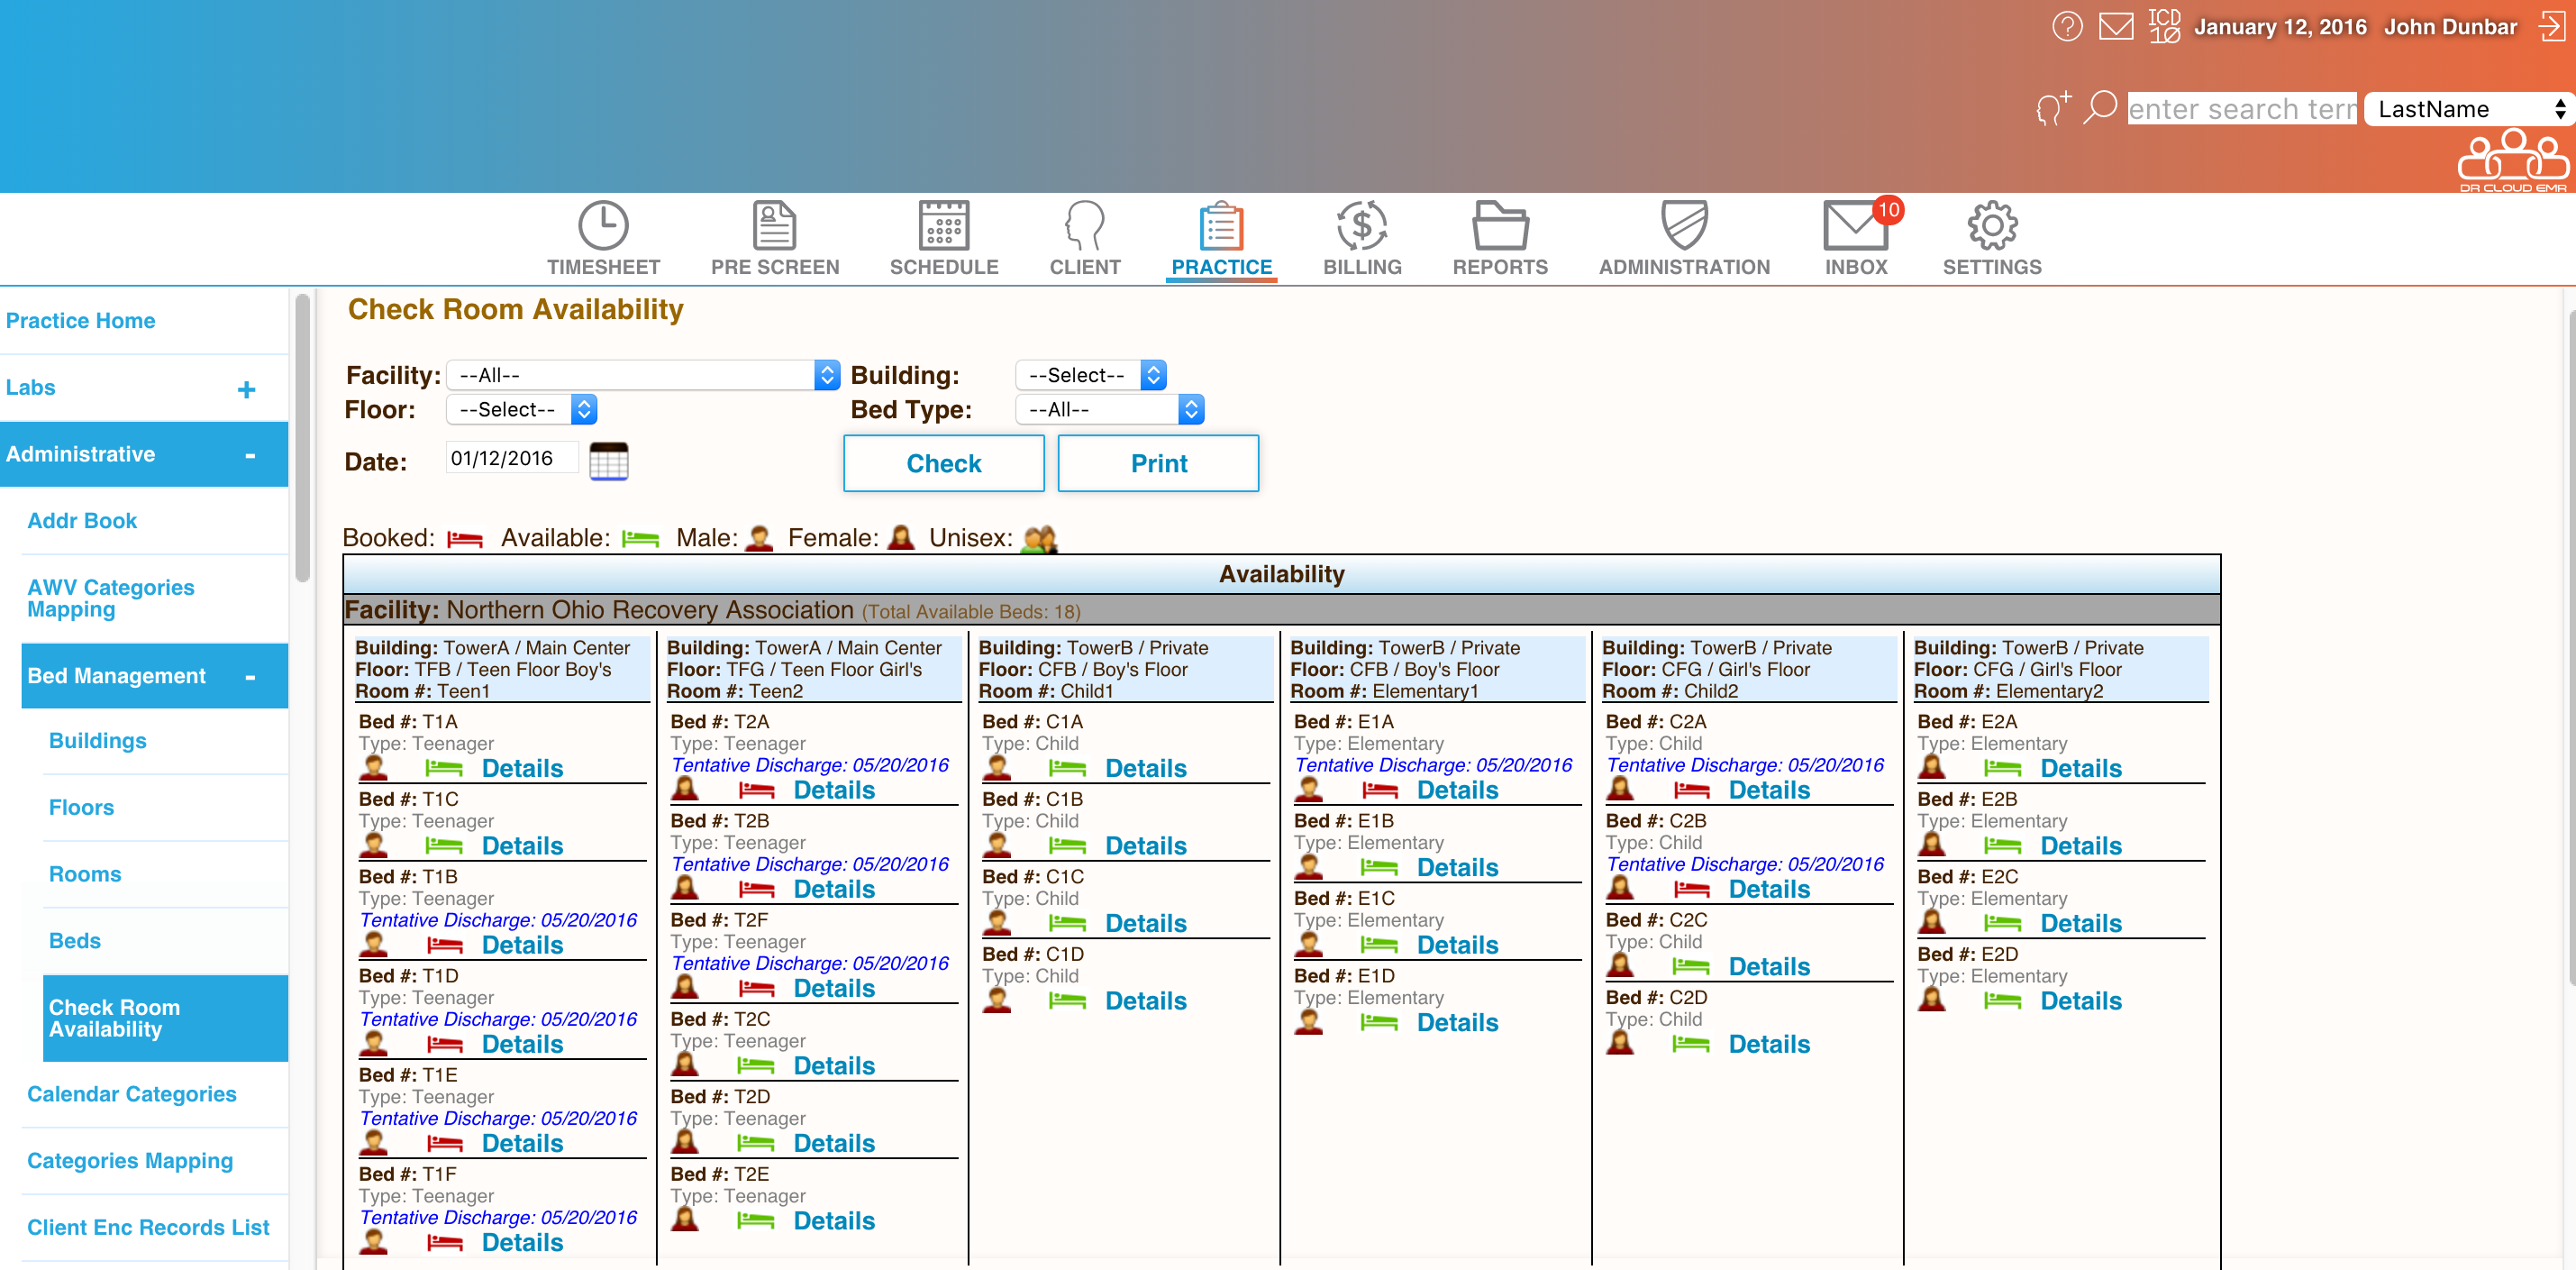The height and width of the screenshot is (1270, 2576).
Task: Open the Timesheet clock icon
Action: (603, 226)
